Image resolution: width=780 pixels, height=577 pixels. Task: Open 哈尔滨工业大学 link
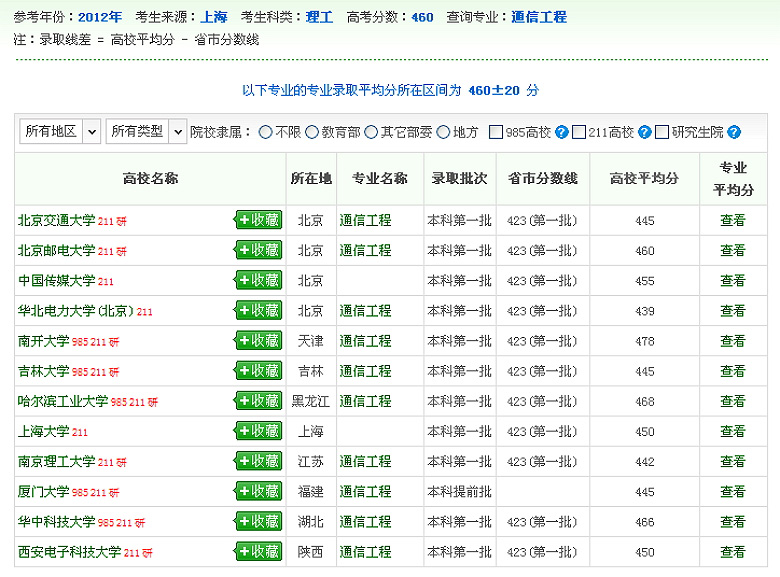pos(63,401)
